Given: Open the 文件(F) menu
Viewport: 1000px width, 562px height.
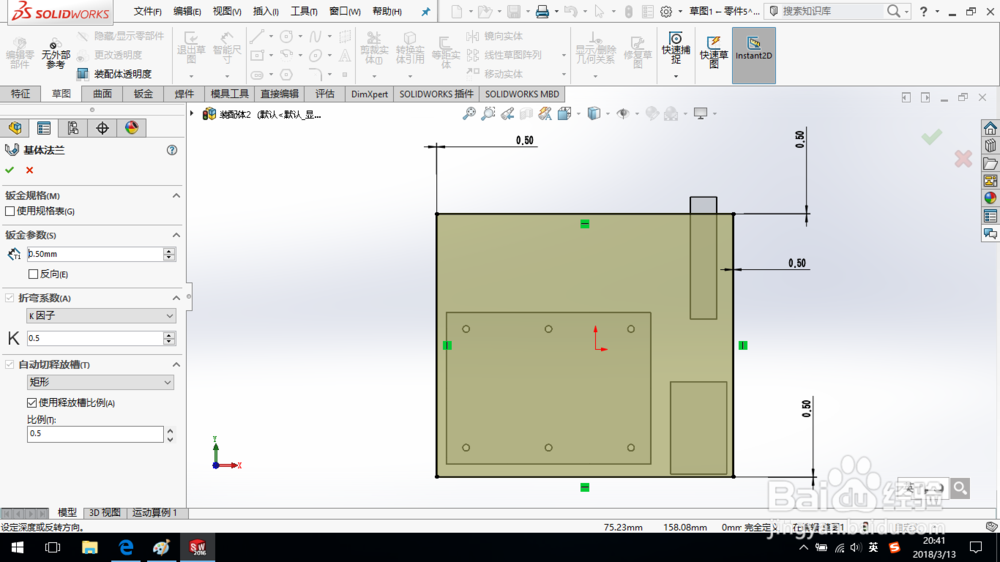Looking at the screenshot, I should pyautogui.click(x=147, y=11).
